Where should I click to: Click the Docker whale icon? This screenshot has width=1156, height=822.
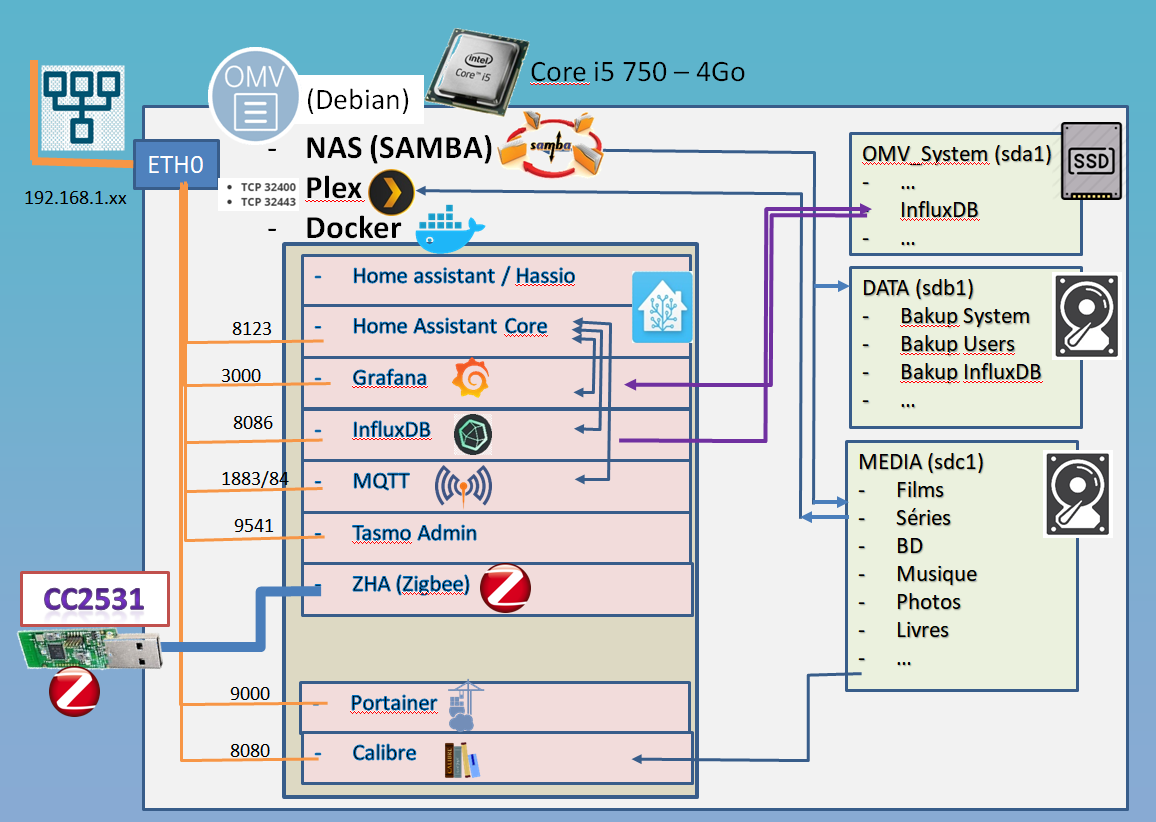pos(449,229)
